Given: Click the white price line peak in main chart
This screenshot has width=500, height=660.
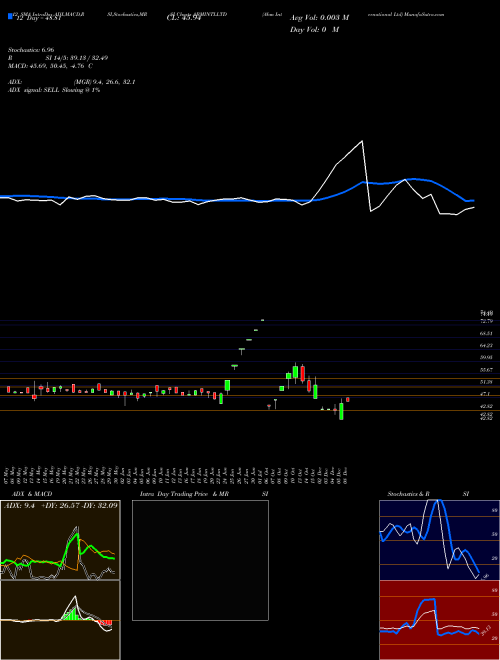Looking at the screenshot, I should click(362, 141).
